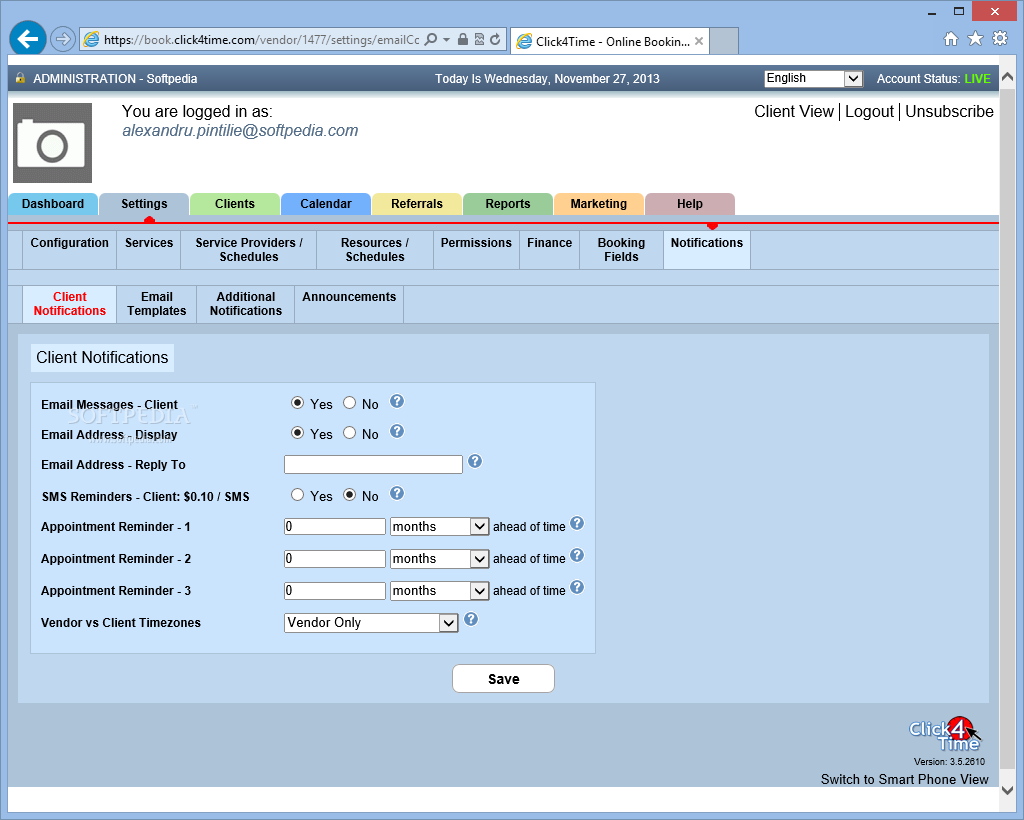Click the Appointment Reminder - 1 number field
Screen dimensions: 1024x820
[x=334, y=526]
